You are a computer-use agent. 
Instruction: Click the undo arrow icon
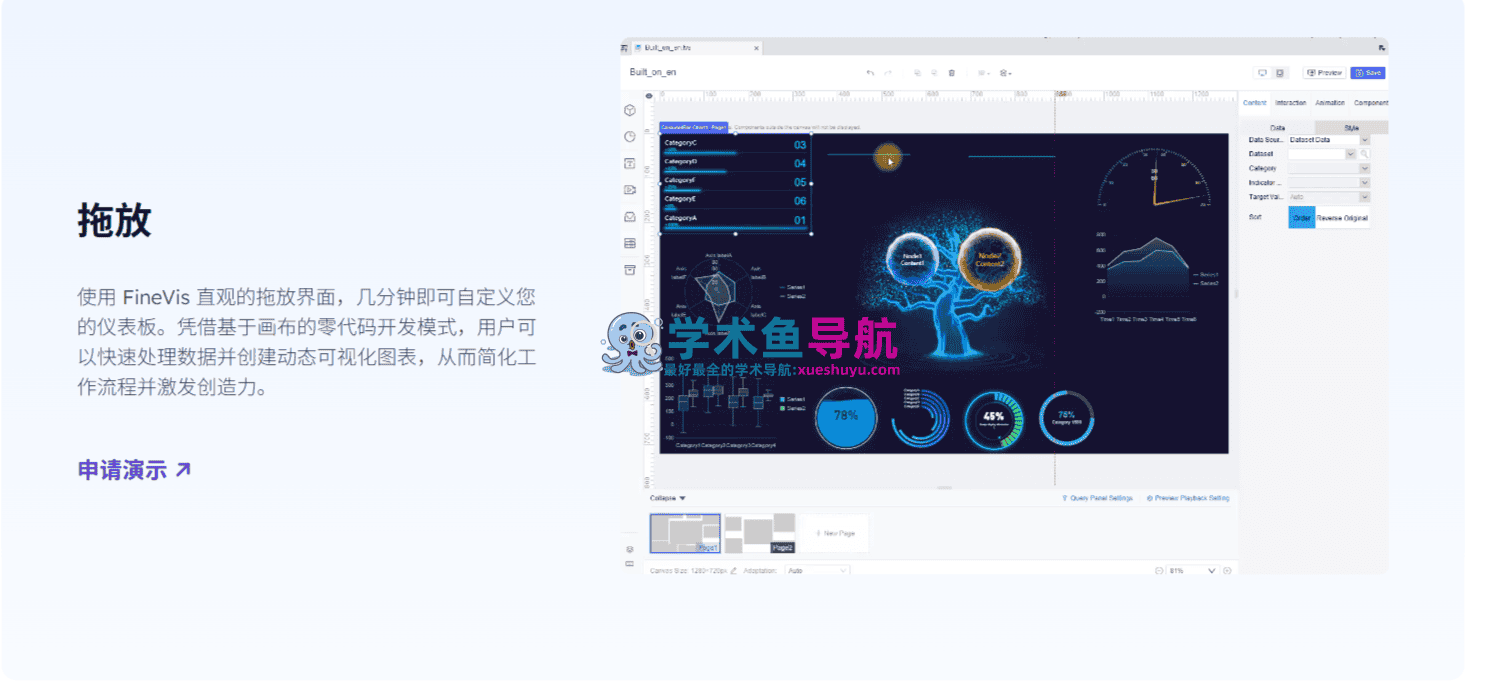[870, 73]
